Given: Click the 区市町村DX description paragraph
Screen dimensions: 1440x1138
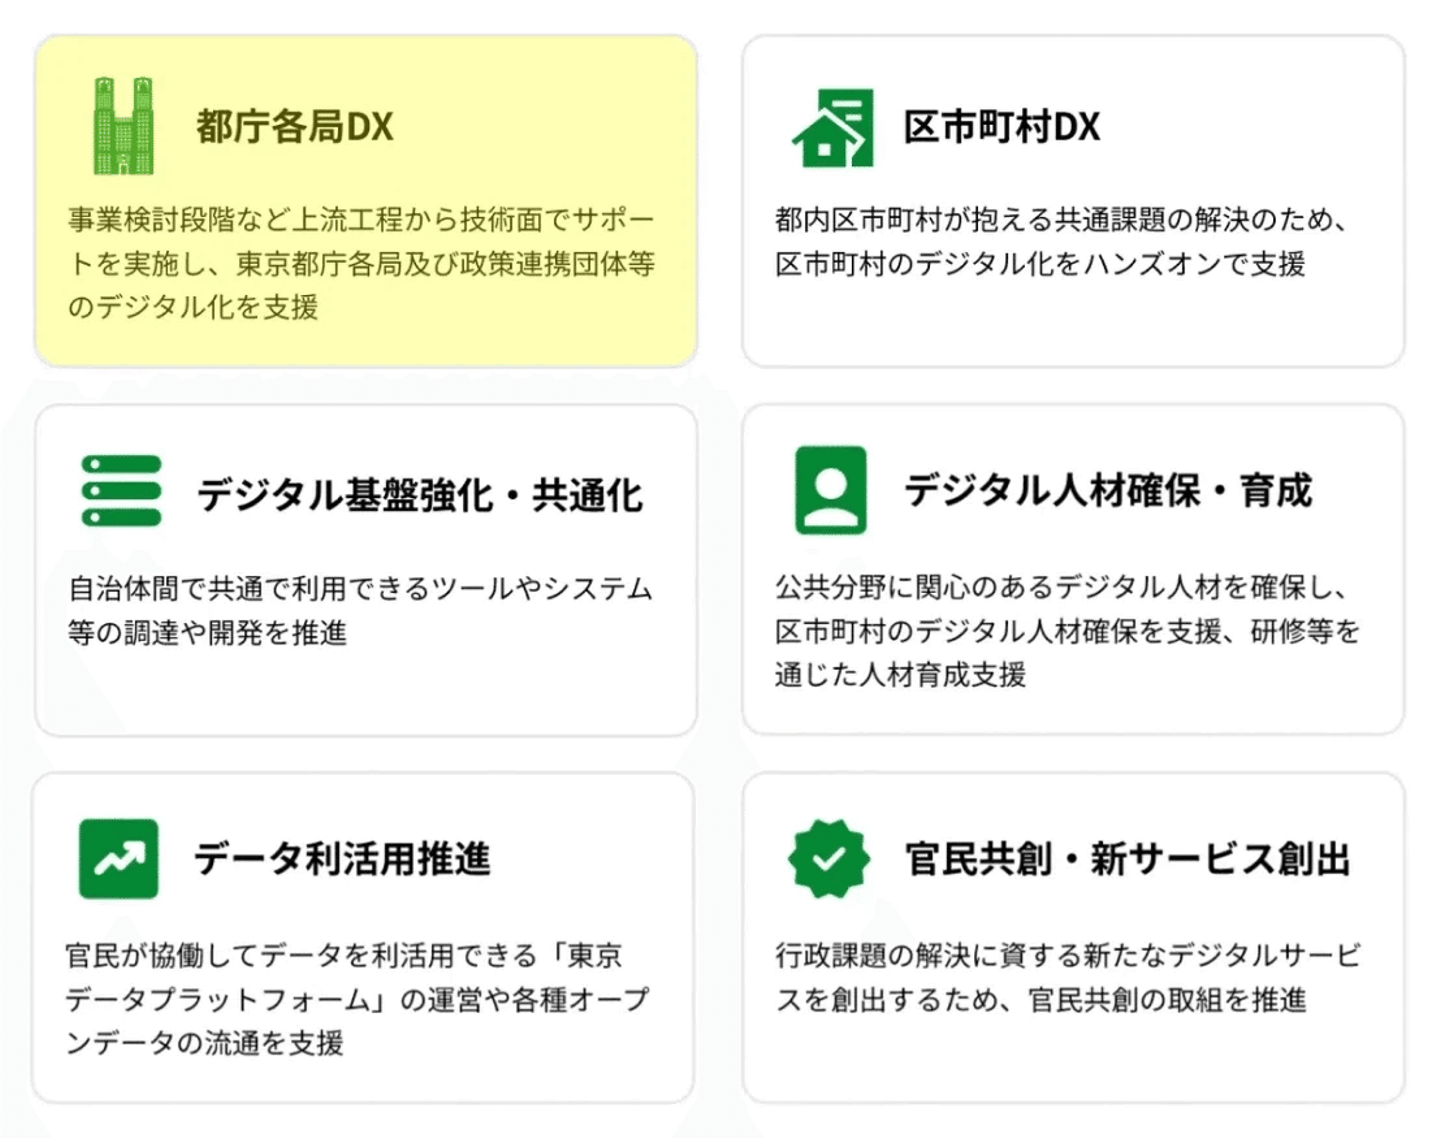Looking at the screenshot, I should (x=1060, y=241).
